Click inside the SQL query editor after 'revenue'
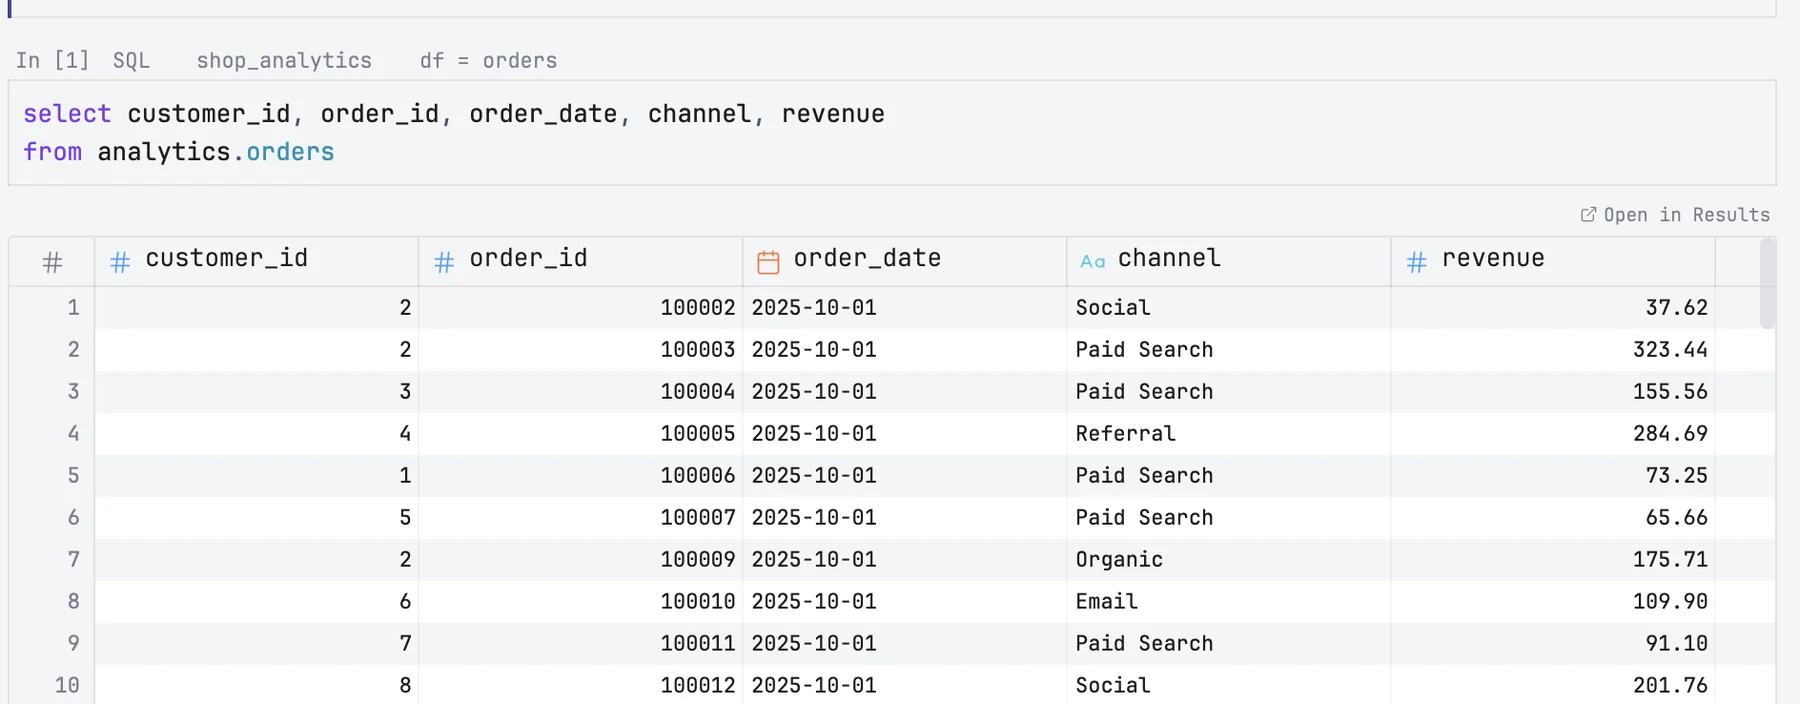 pos(886,114)
